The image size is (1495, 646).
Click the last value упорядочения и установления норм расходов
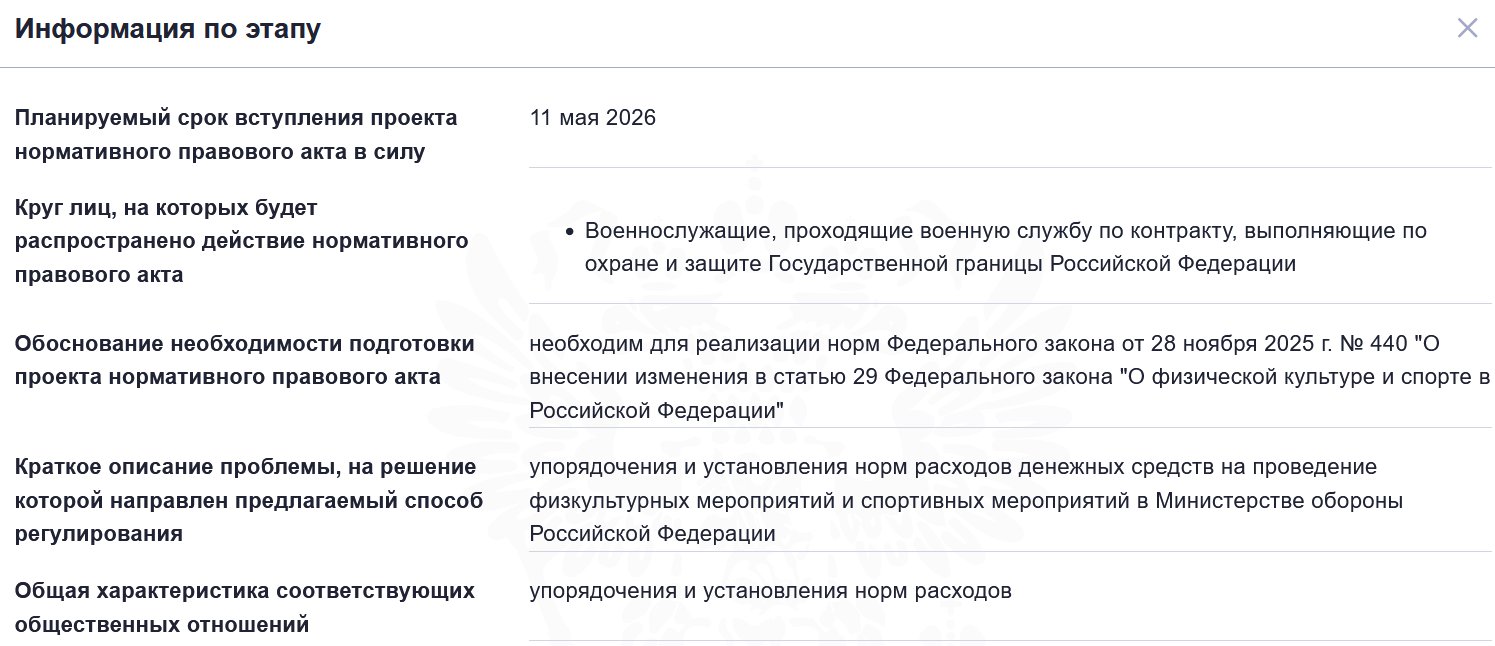[x=770, y=591]
